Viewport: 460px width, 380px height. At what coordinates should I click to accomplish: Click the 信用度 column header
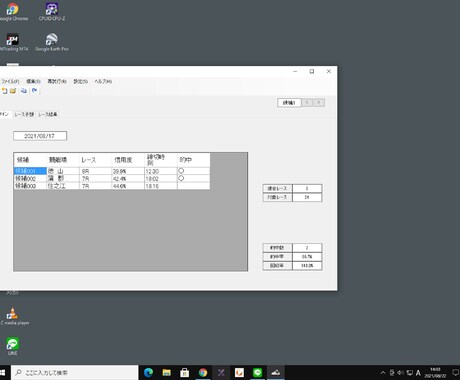(128, 160)
